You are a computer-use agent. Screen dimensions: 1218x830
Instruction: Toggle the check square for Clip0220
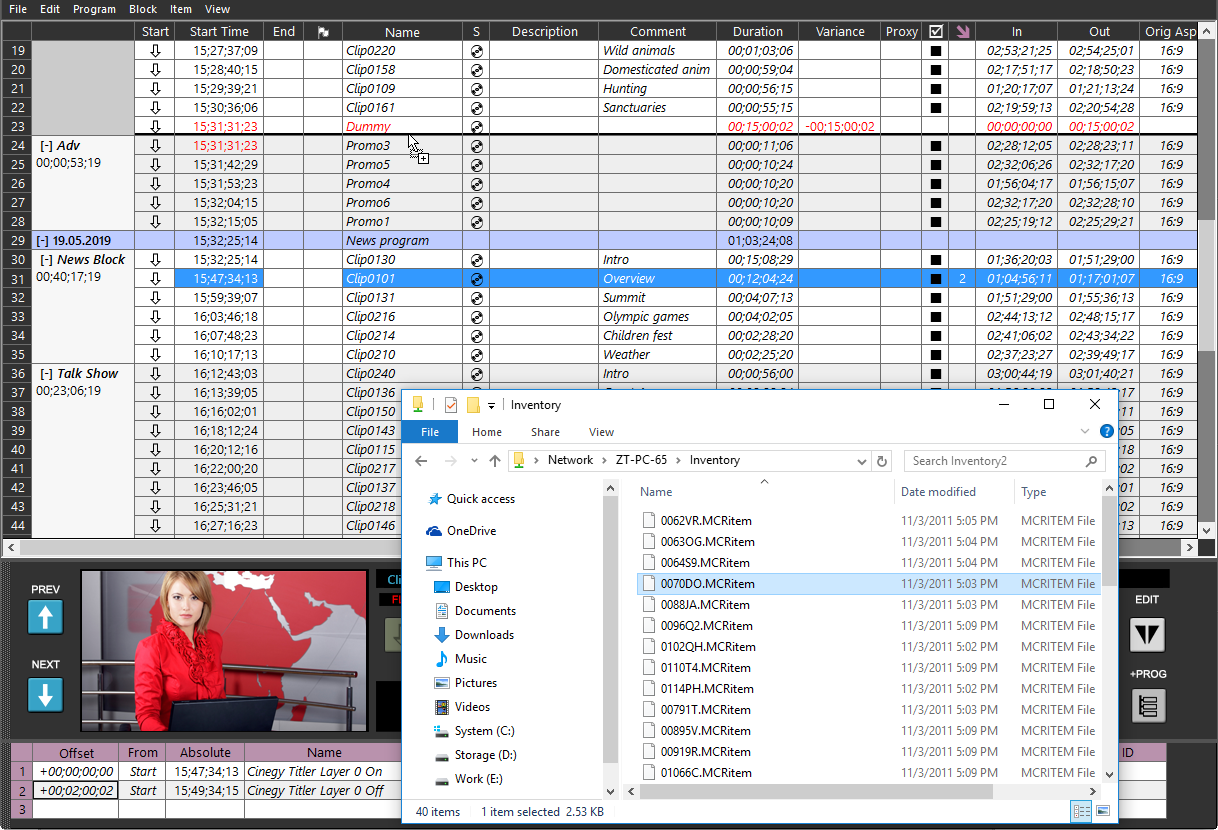point(936,51)
